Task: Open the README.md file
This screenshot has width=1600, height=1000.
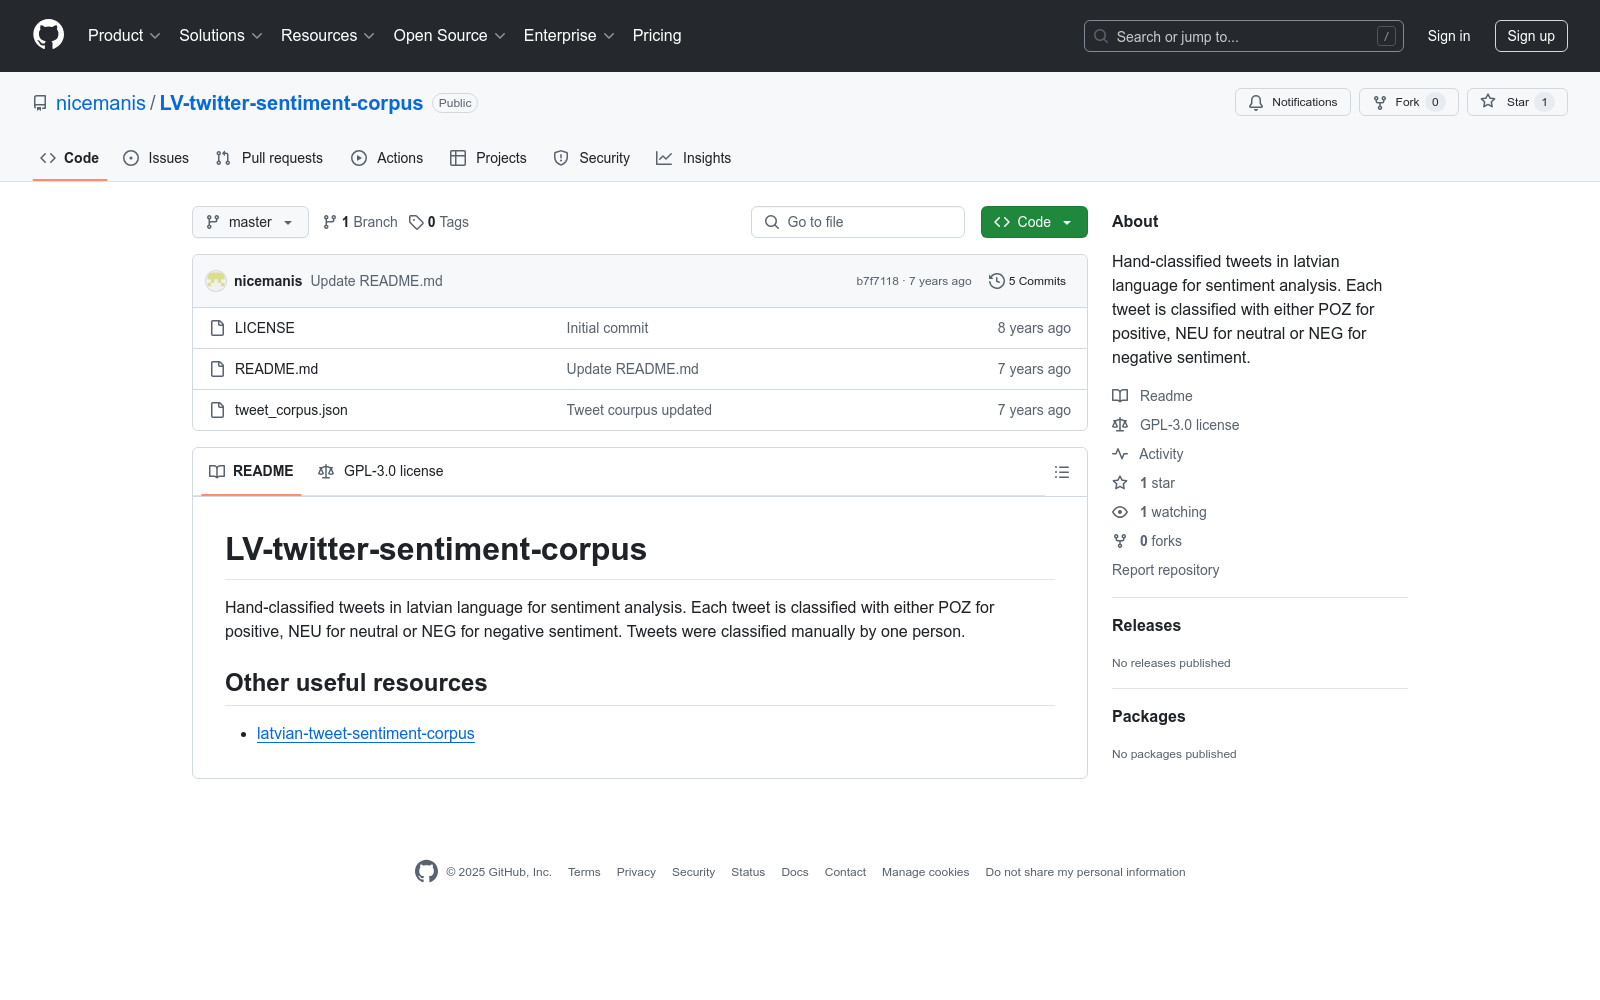Action: tap(276, 369)
